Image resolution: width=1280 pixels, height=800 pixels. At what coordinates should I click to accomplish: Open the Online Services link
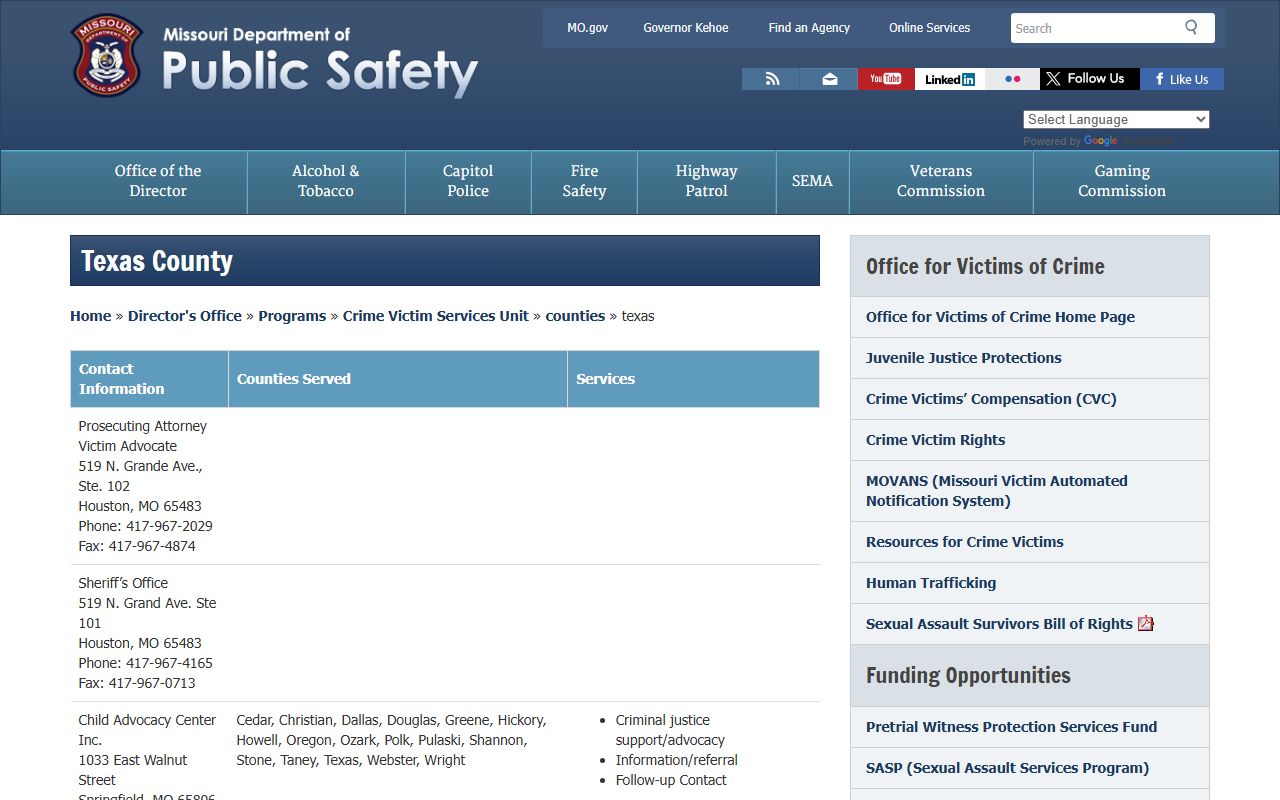pyautogui.click(x=929, y=28)
